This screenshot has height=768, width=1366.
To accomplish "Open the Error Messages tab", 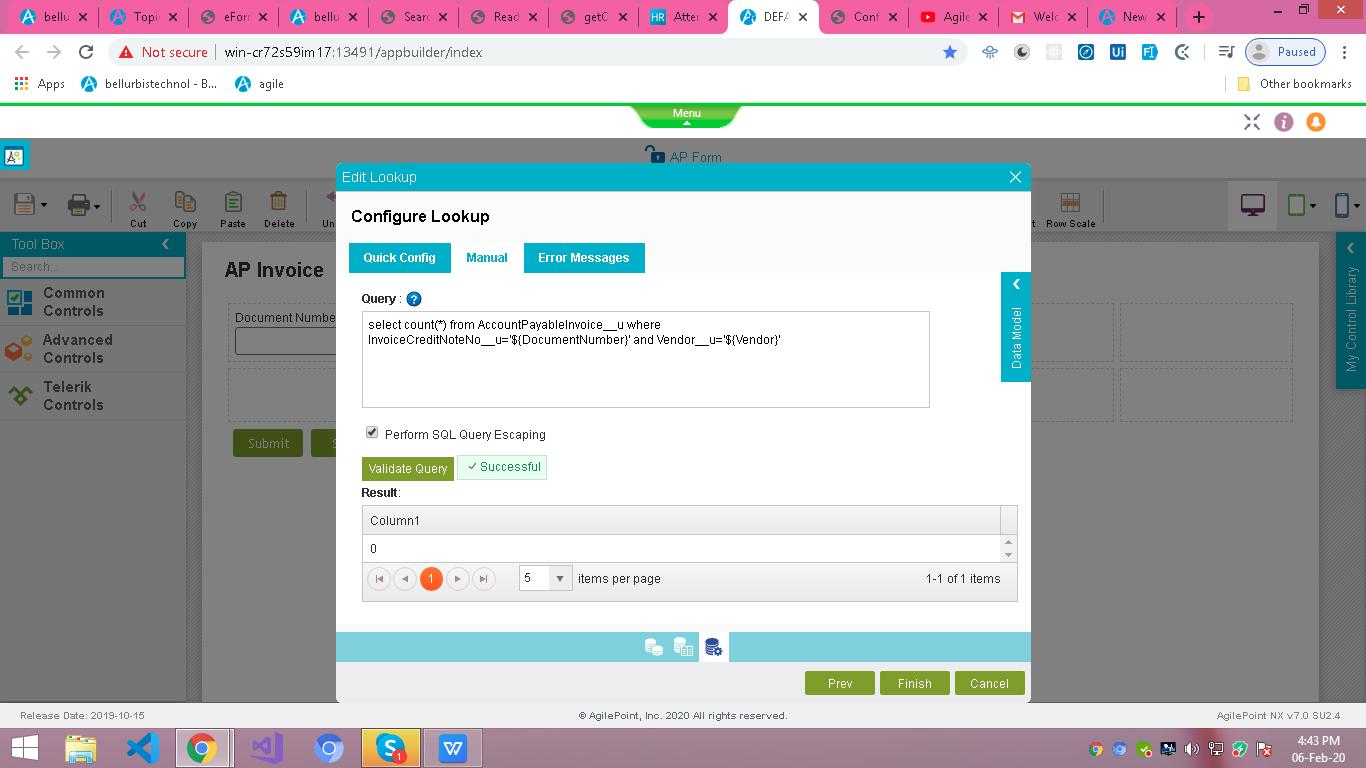I will [583, 258].
